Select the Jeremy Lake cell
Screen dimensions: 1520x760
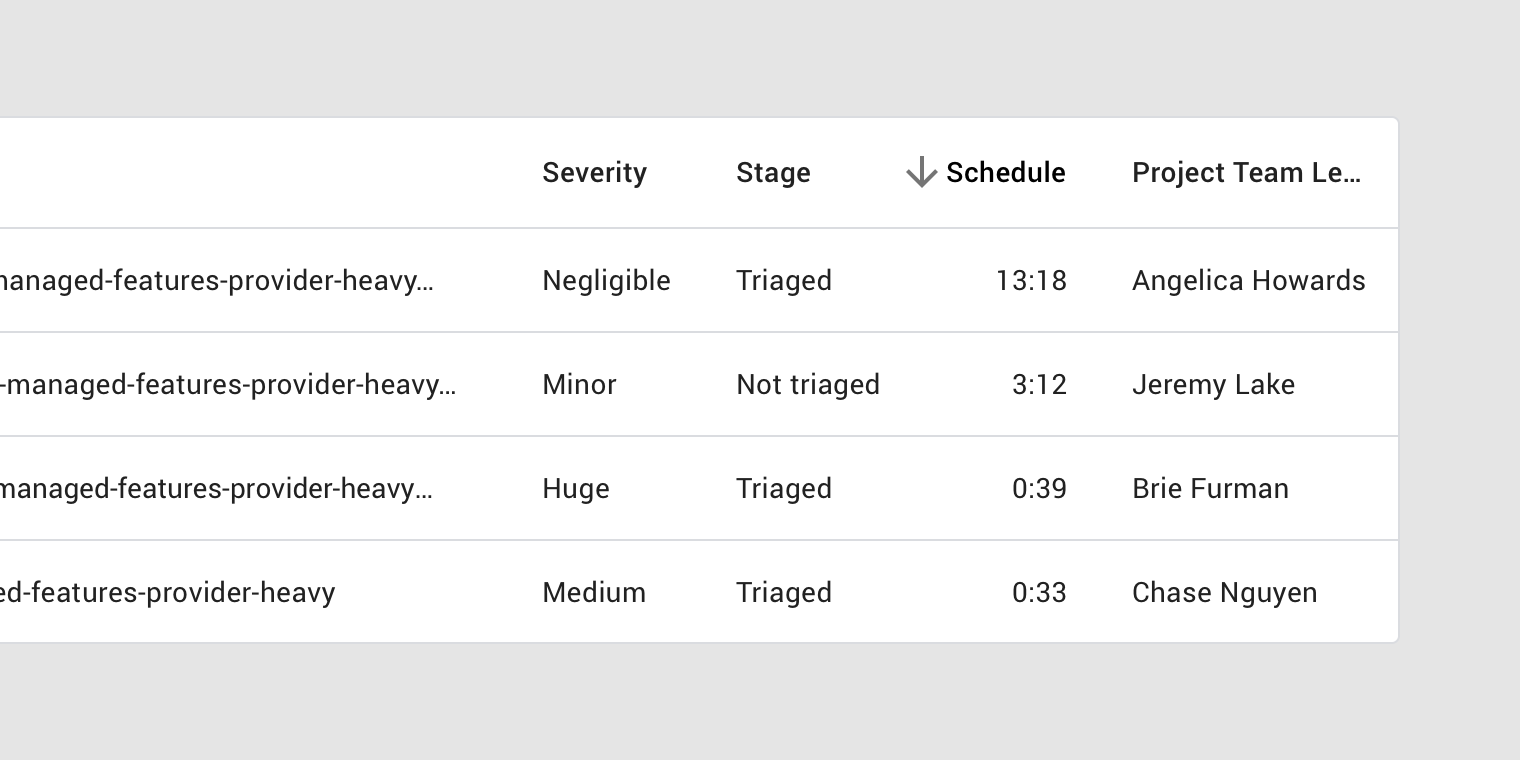(1213, 385)
